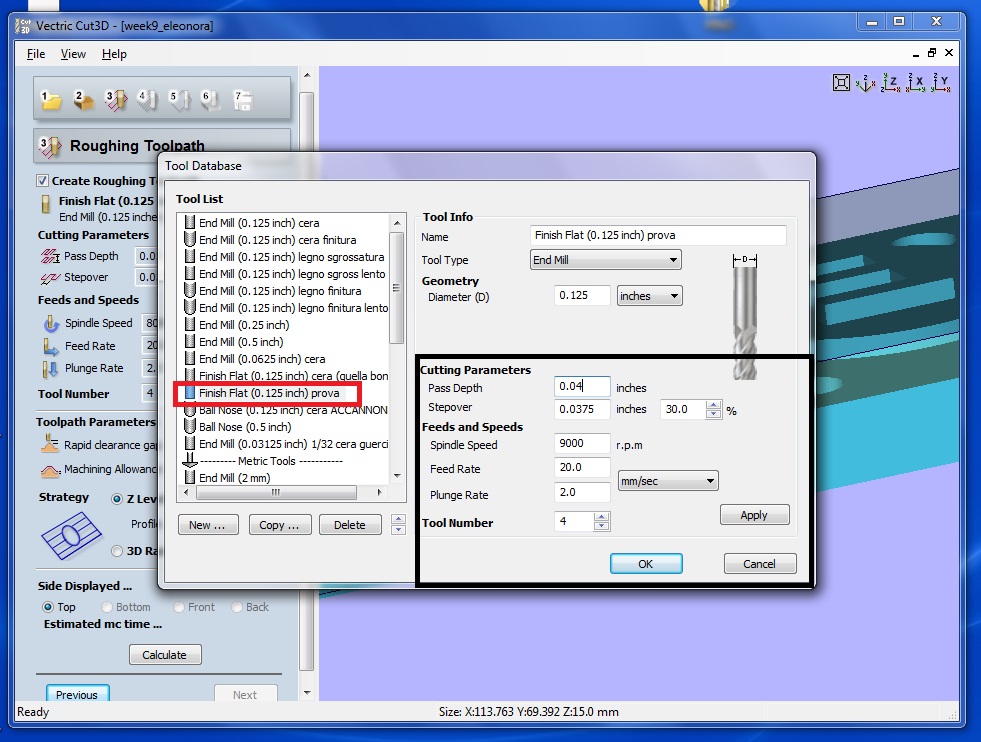
Task: Select step 6 preview machining icon
Action: click(211, 100)
